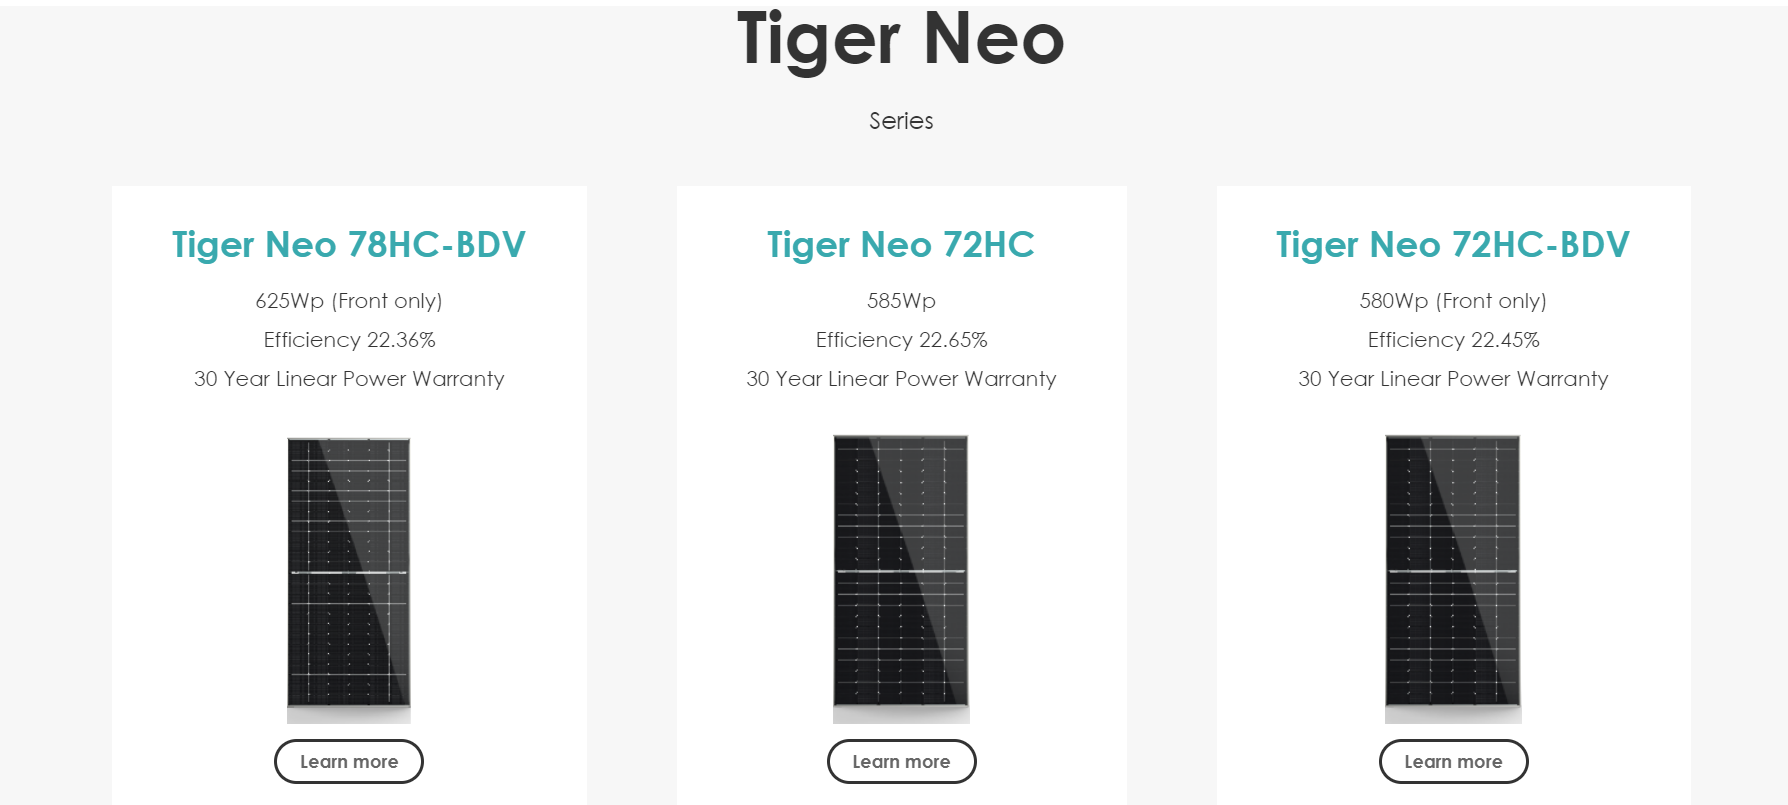1788x805 pixels.
Task: Click the 625Wp Front only spec text
Action: coord(348,301)
